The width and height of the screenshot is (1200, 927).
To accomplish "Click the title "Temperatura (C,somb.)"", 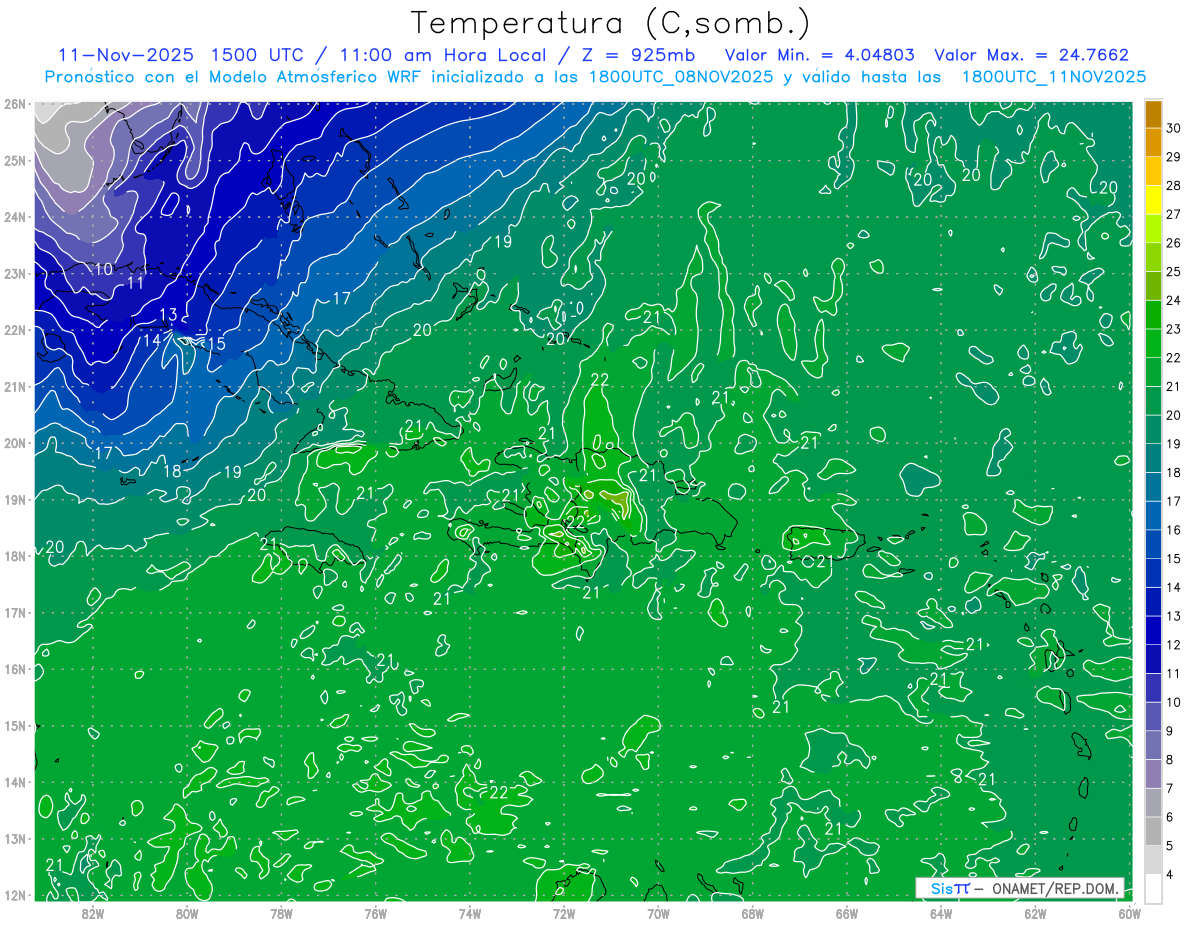I will [x=611, y=24].
